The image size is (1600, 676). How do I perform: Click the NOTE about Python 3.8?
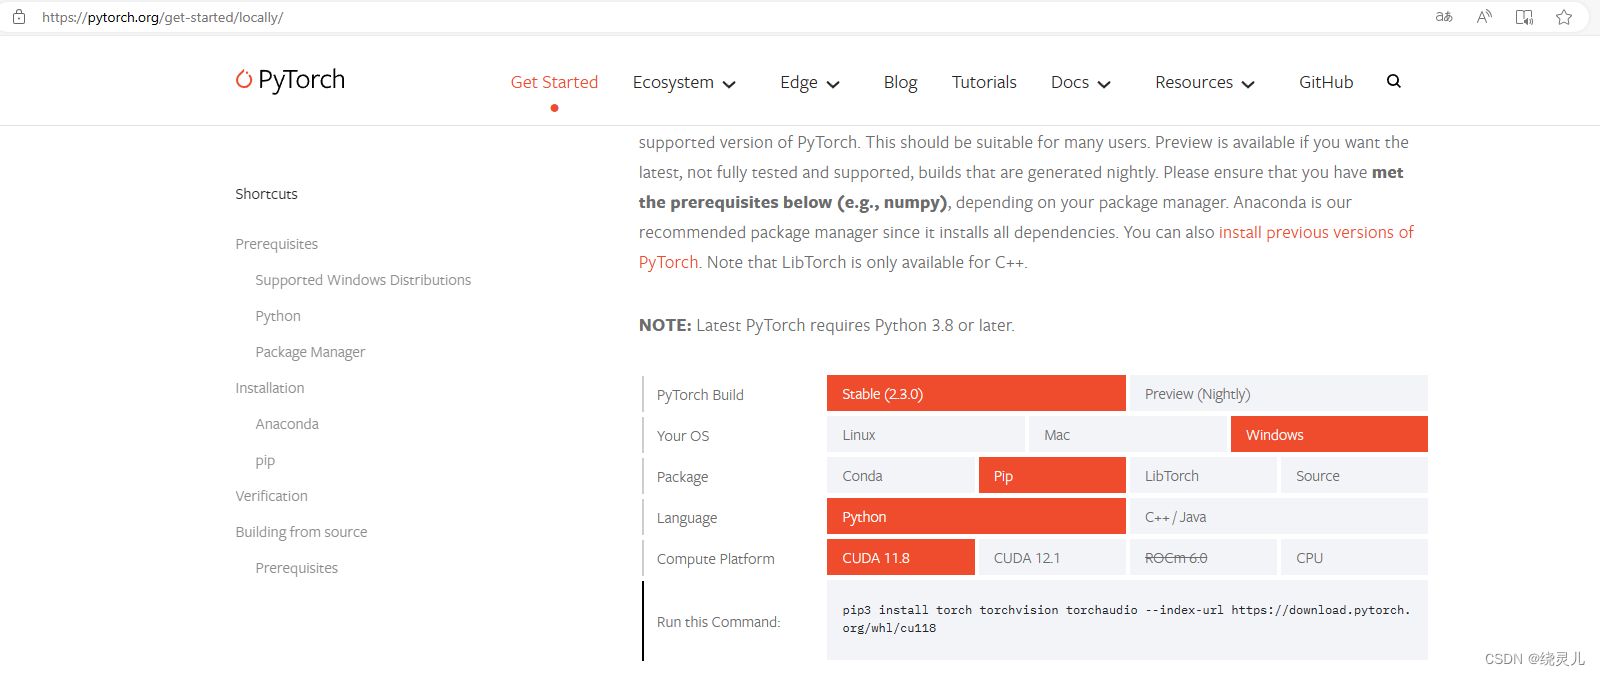(827, 325)
